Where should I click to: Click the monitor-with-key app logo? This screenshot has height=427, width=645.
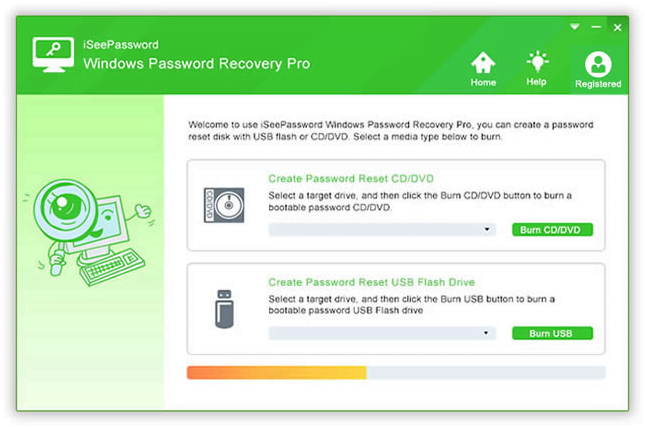[53, 54]
